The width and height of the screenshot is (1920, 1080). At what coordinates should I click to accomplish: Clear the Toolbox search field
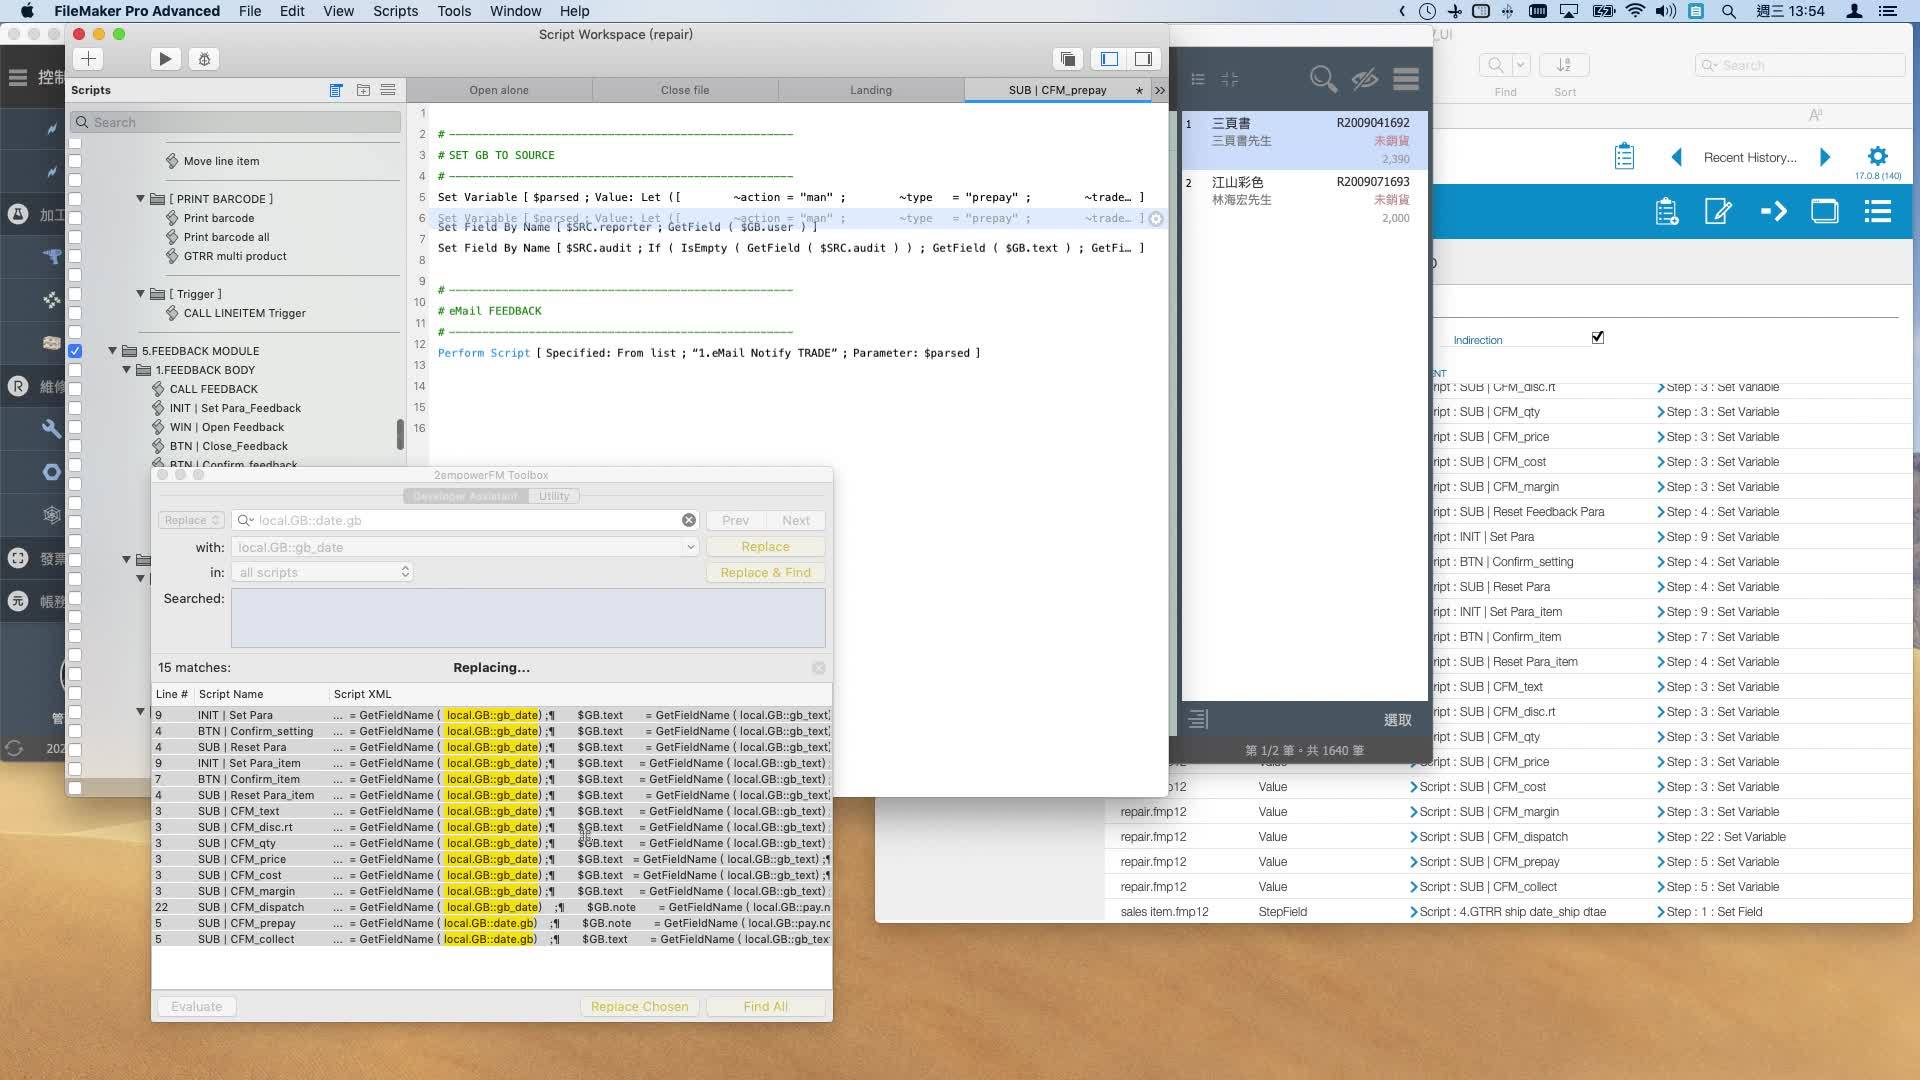[689, 520]
